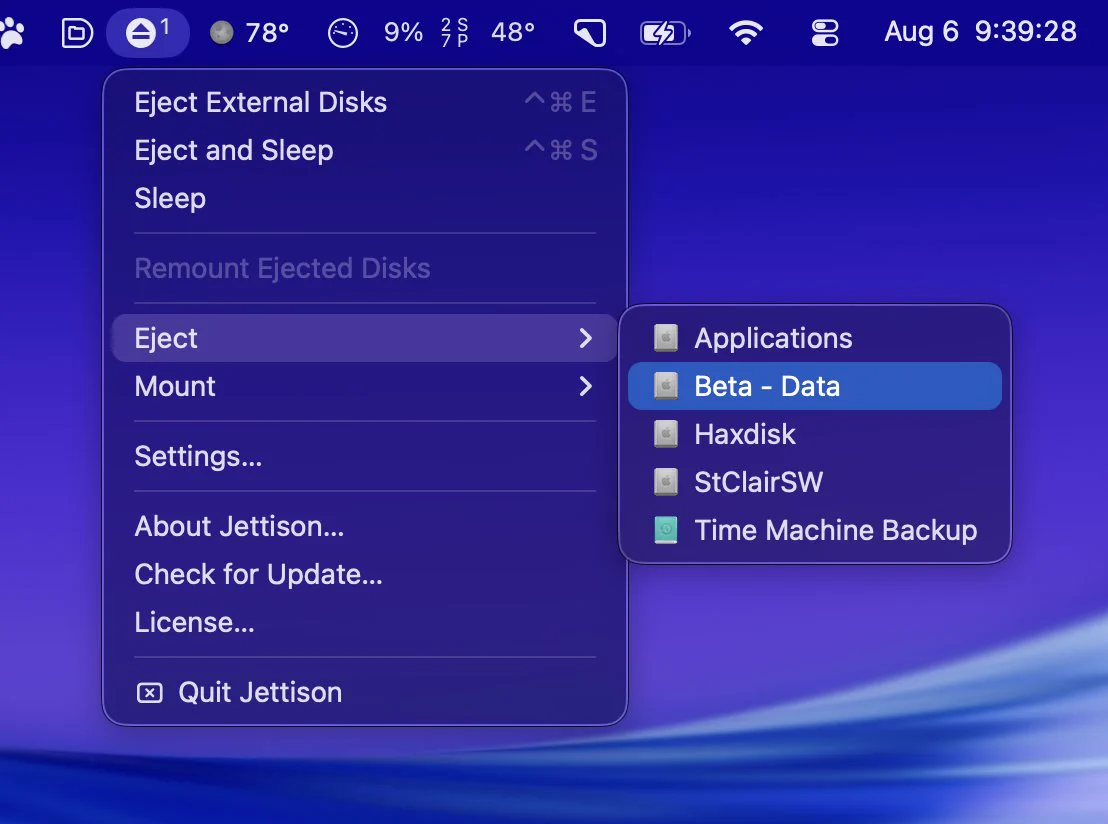Open the Jettison eject icon in menu bar
Viewport: 1108px width, 824px height.
point(148,33)
